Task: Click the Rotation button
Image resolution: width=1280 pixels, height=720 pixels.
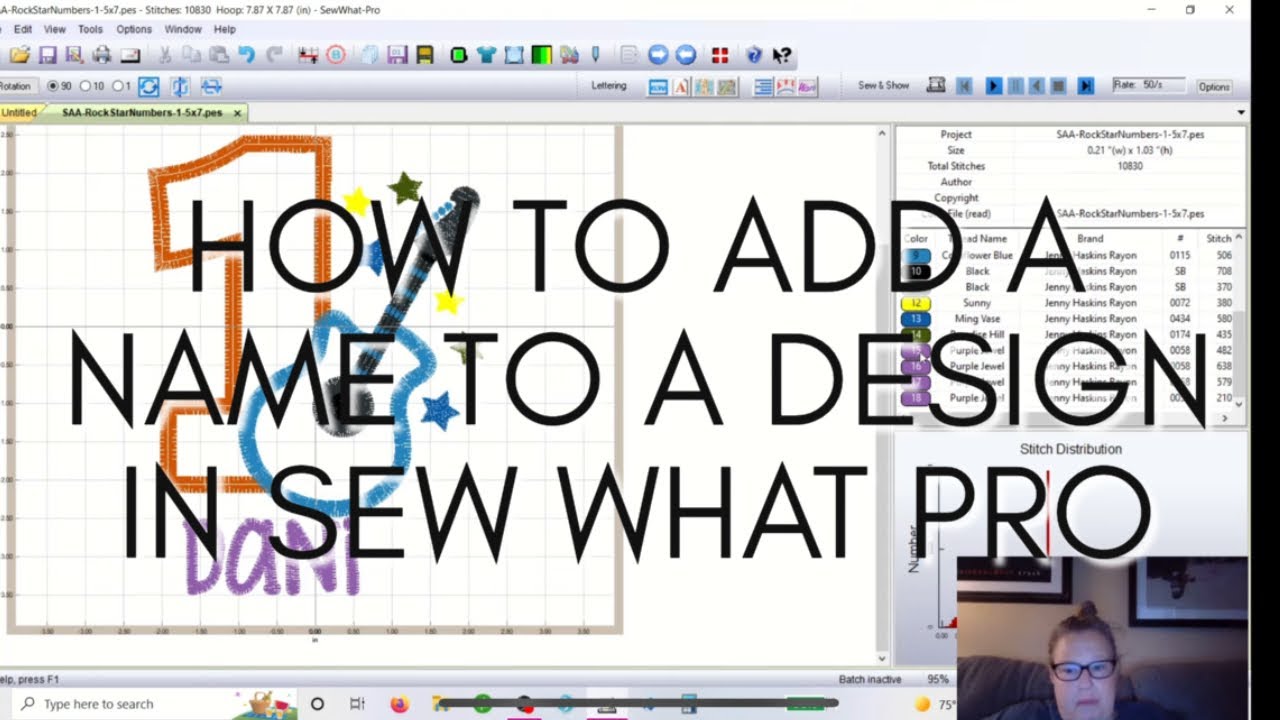Action: (17, 87)
